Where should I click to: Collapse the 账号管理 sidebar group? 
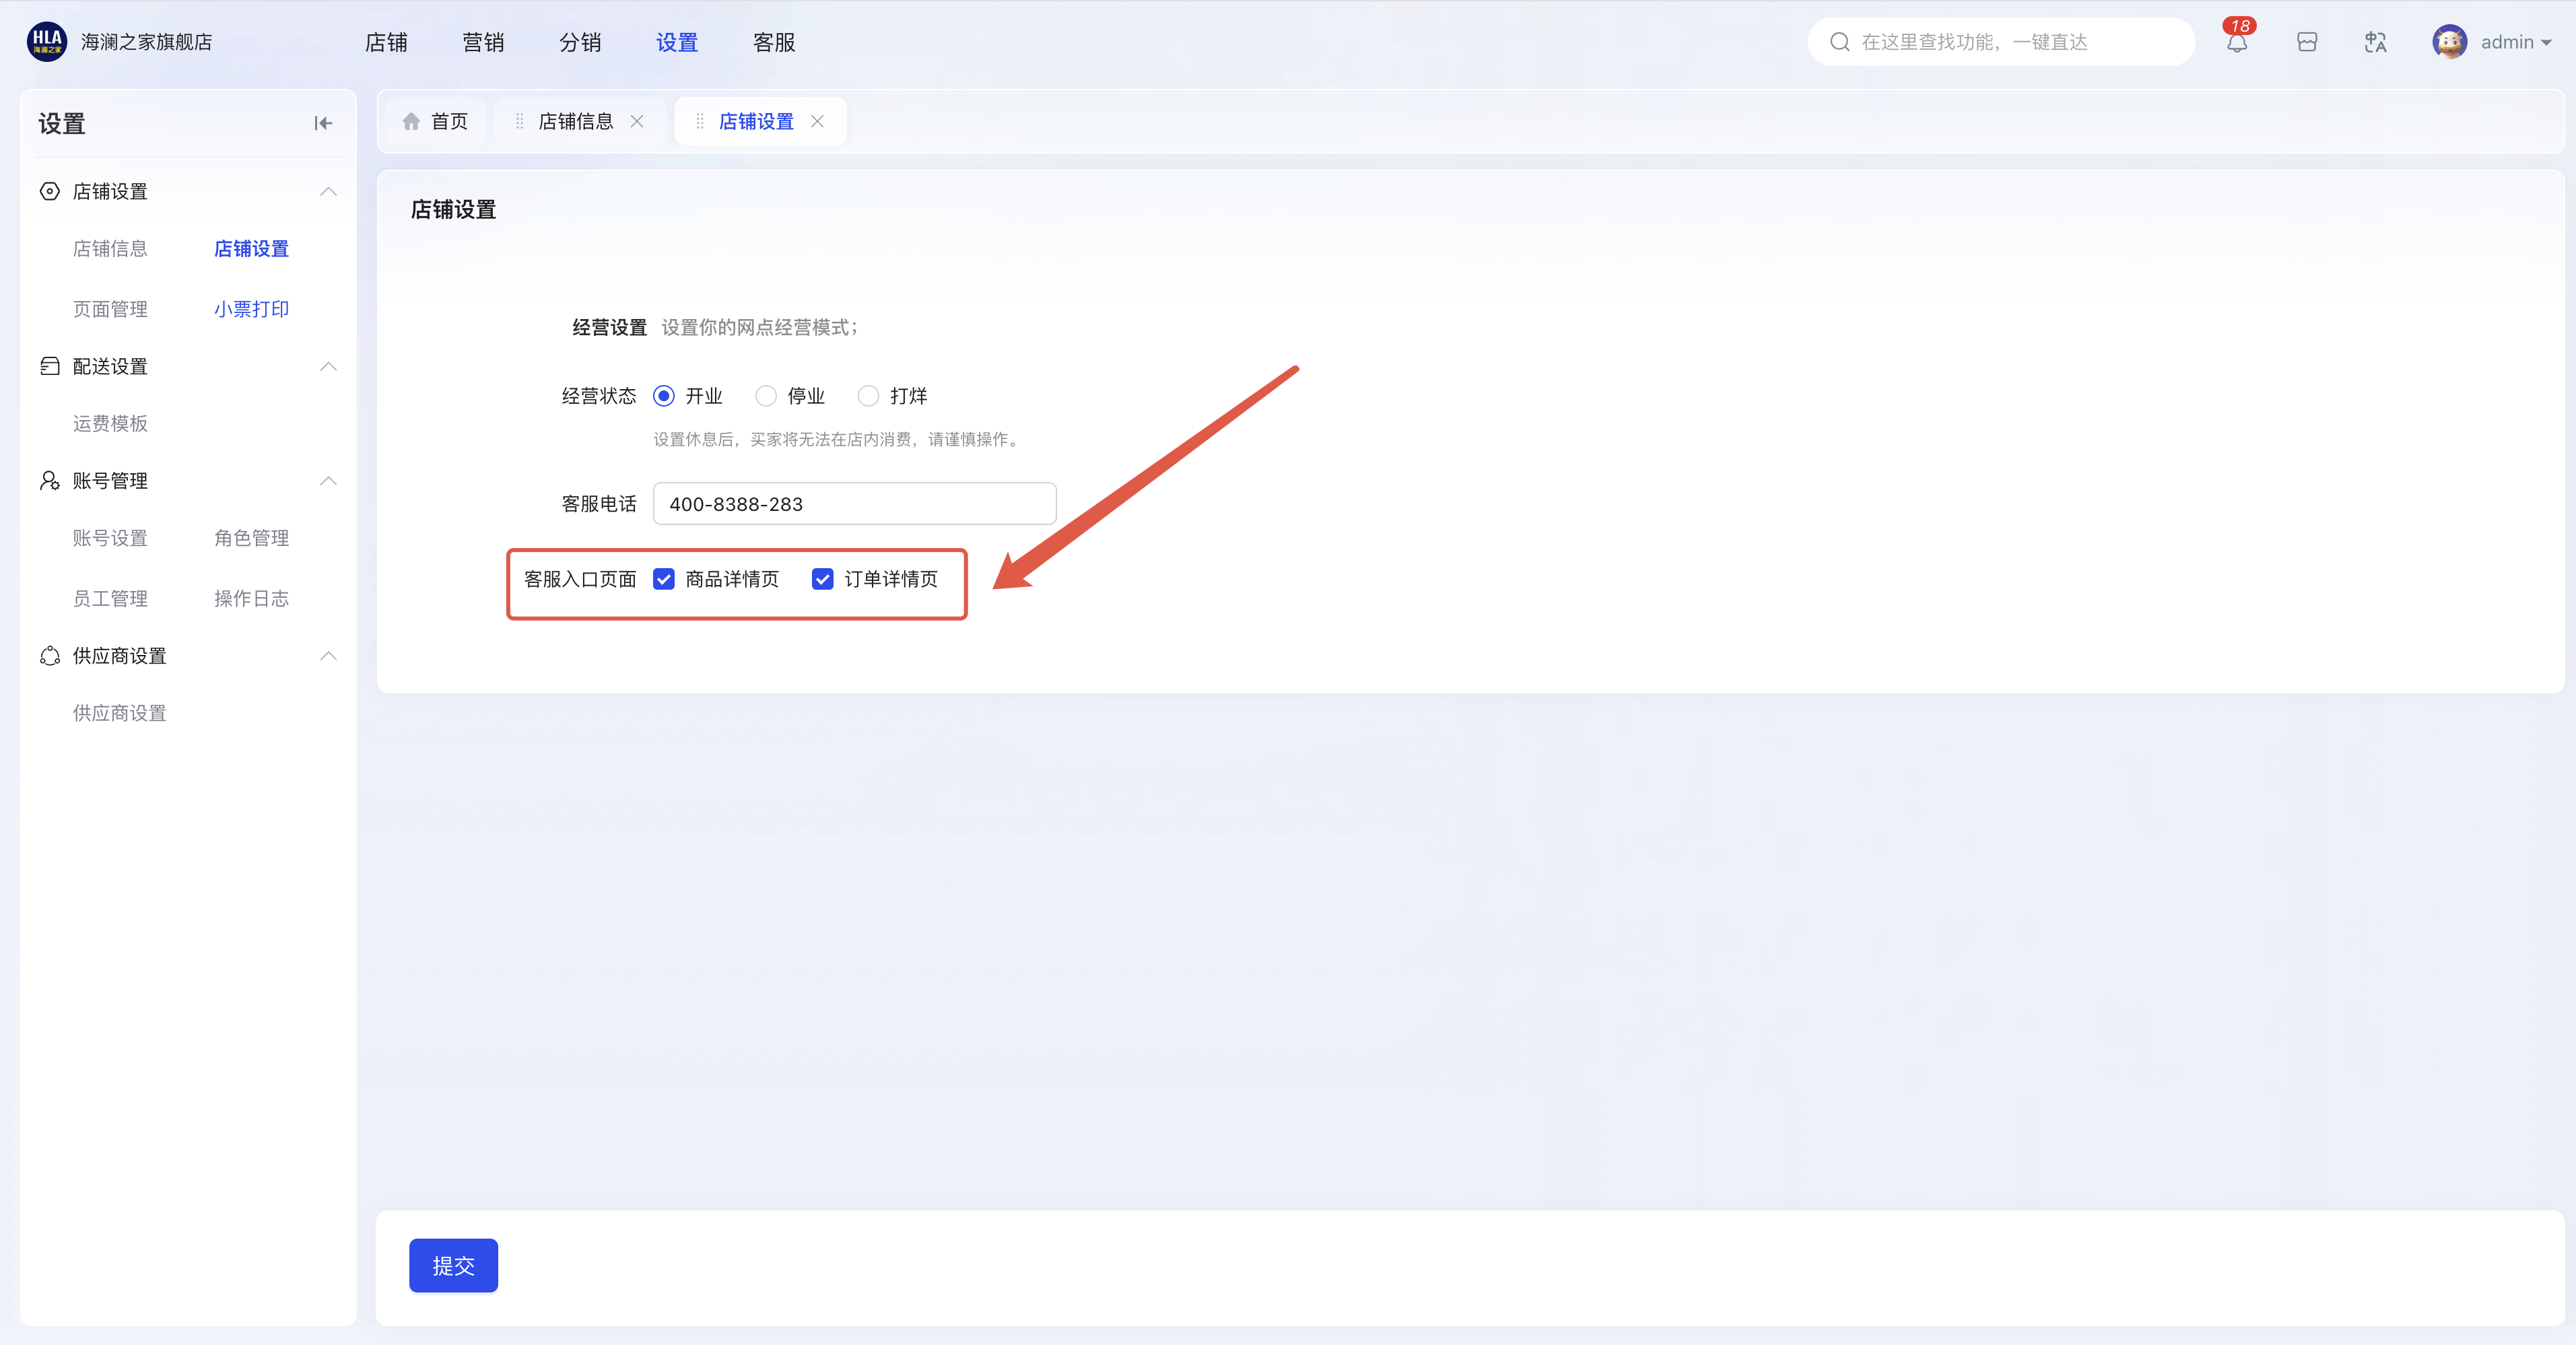[x=328, y=481]
